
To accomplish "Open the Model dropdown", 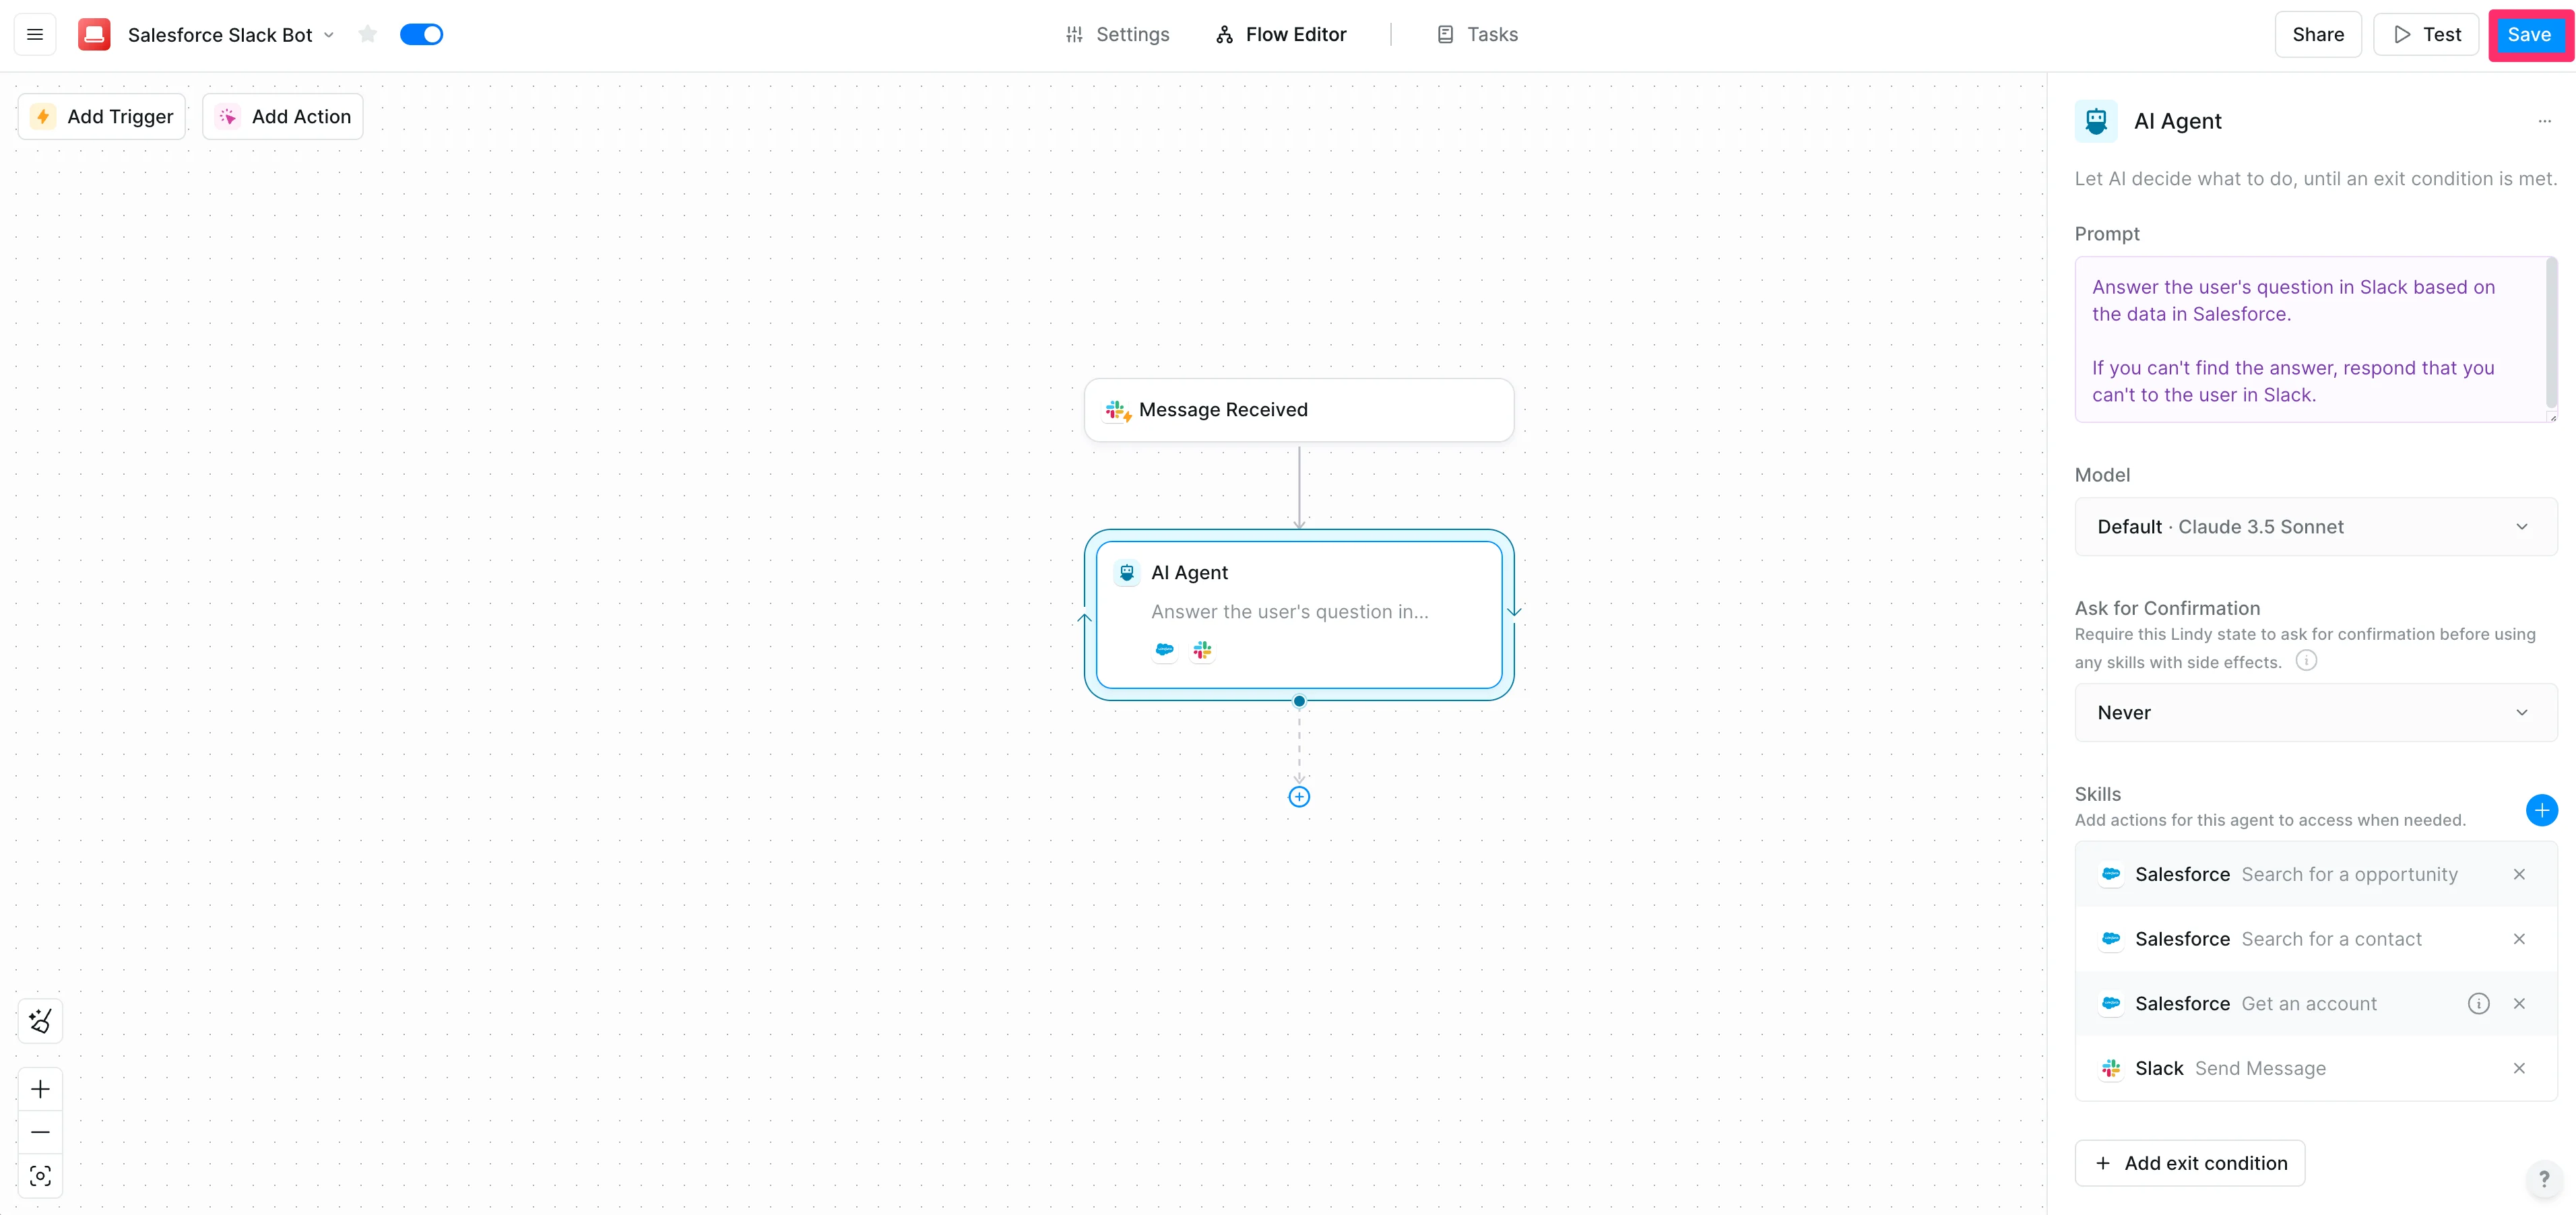I will [x=2315, y=527].
